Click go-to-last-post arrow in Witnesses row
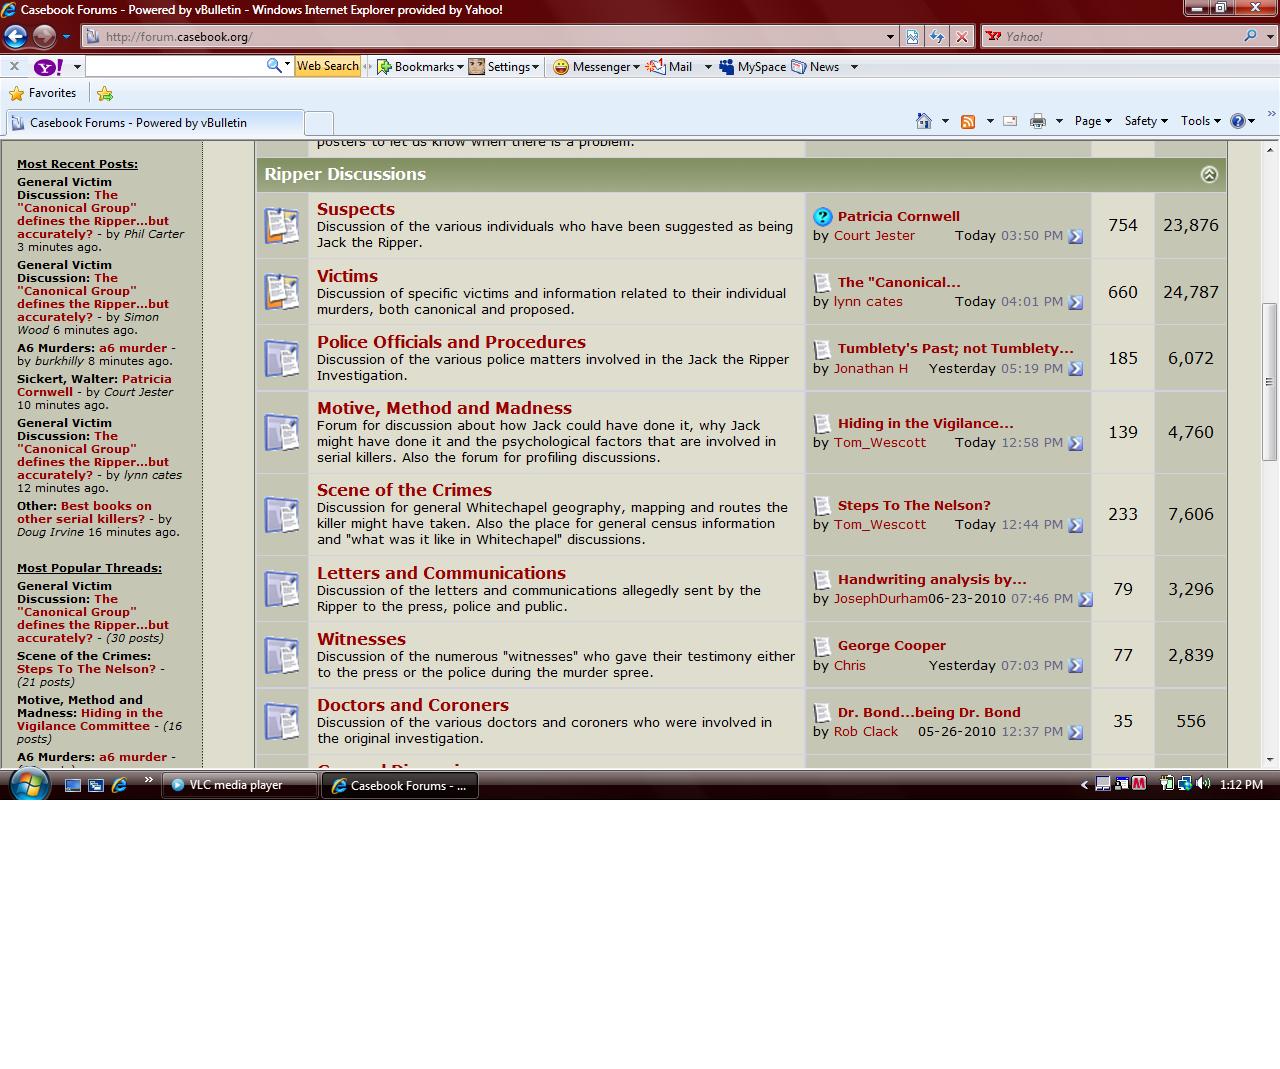 (1076, 666)
